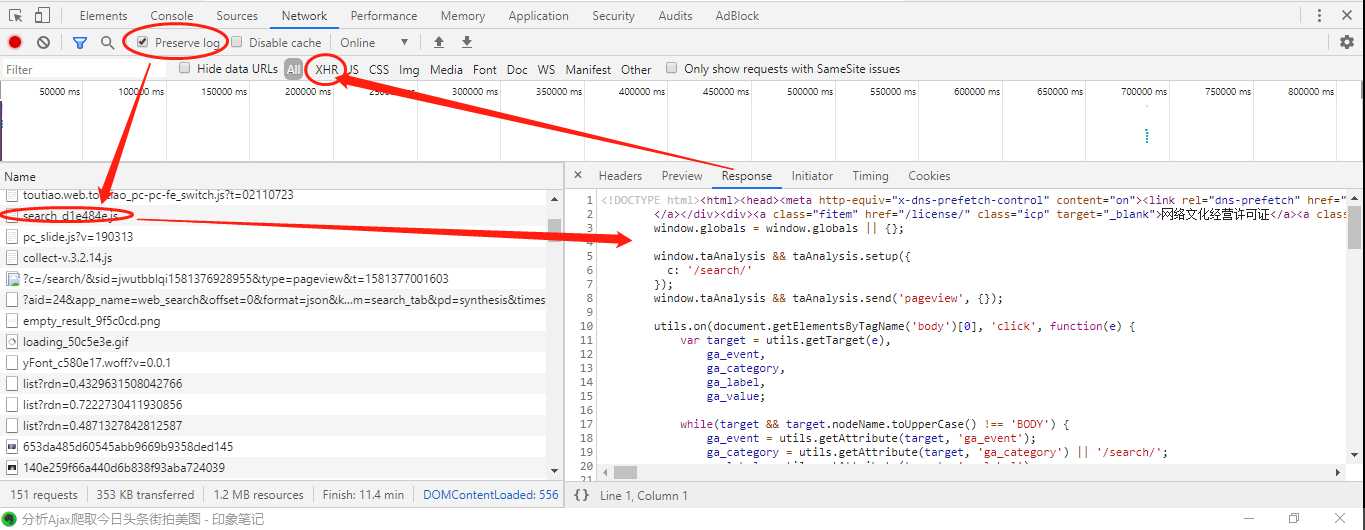The height and width of the screenshot is (530, 1365).
Task: Filter requests by XHR type
Action: [327, 69]
